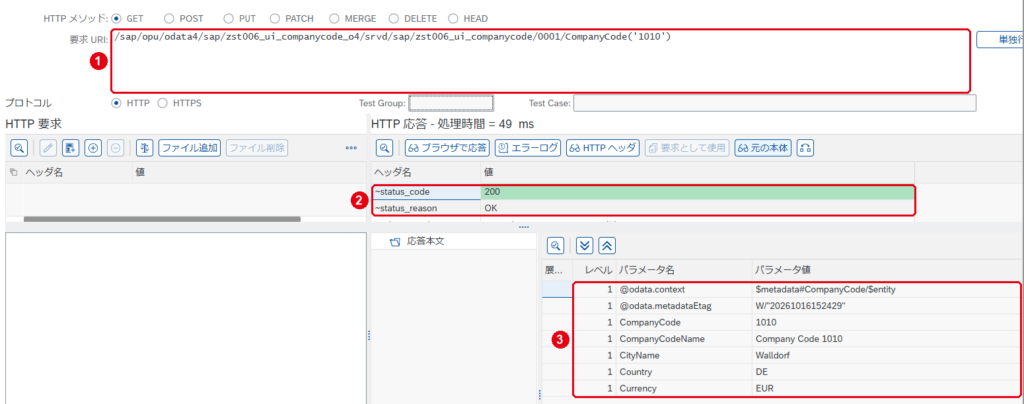Open the three-dot overflow menu in request toolbar
Screen dimensions: 1024x404
(x=351, y=148)
